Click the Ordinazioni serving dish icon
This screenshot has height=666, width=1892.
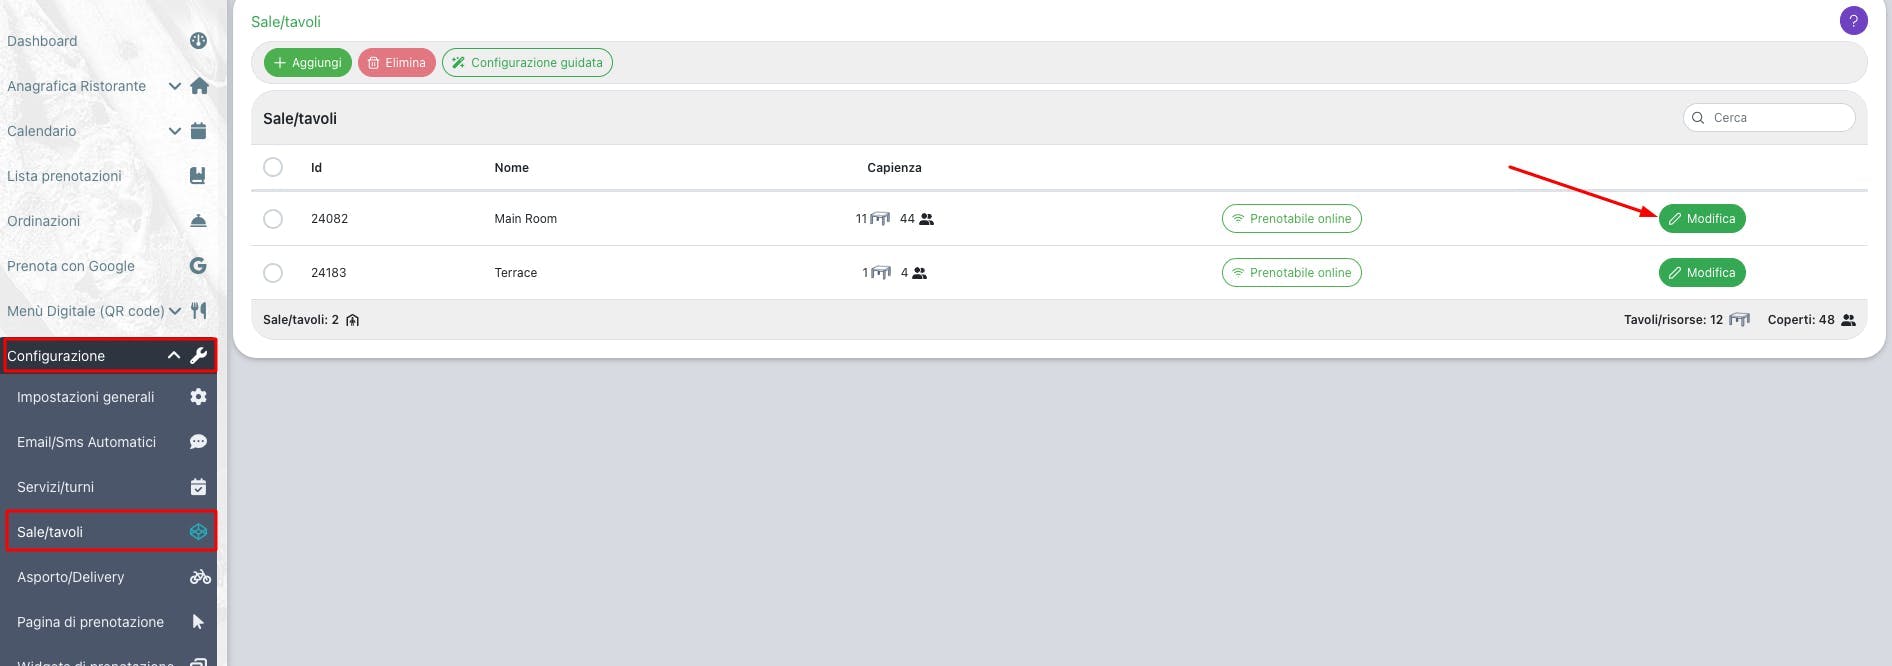(x=198, y=221)
